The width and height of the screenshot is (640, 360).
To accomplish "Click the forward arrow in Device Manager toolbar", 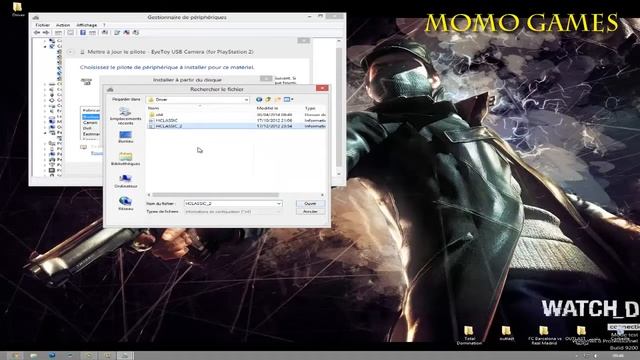I will click(46, 32).
